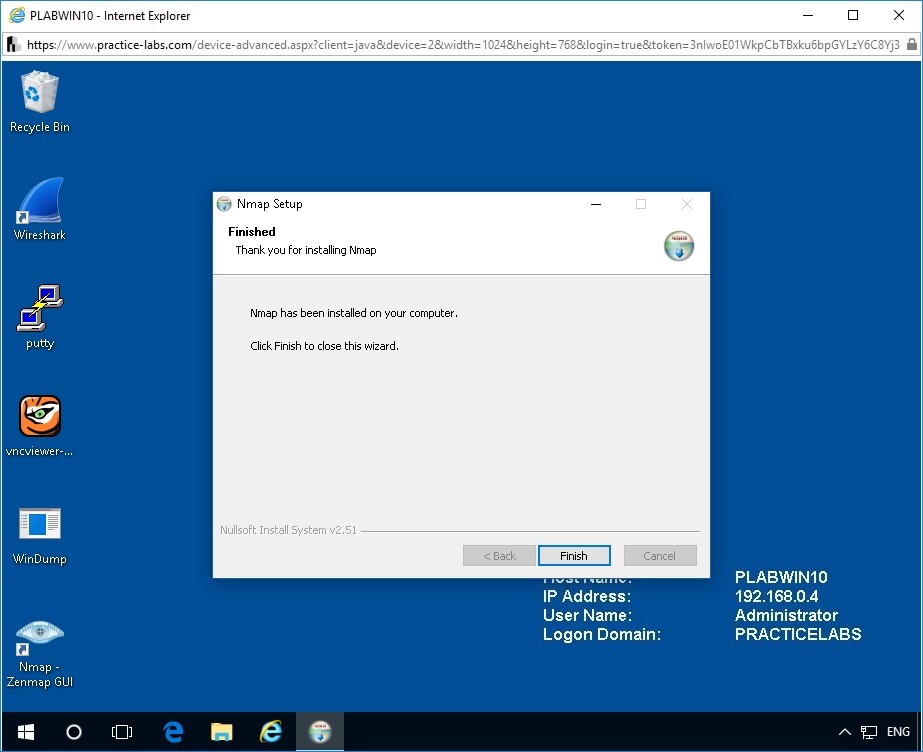This screenshot has width=923, height=752.
Task: Click the Nmap Setup title bar icon
Action: click(x=224, y=204)
